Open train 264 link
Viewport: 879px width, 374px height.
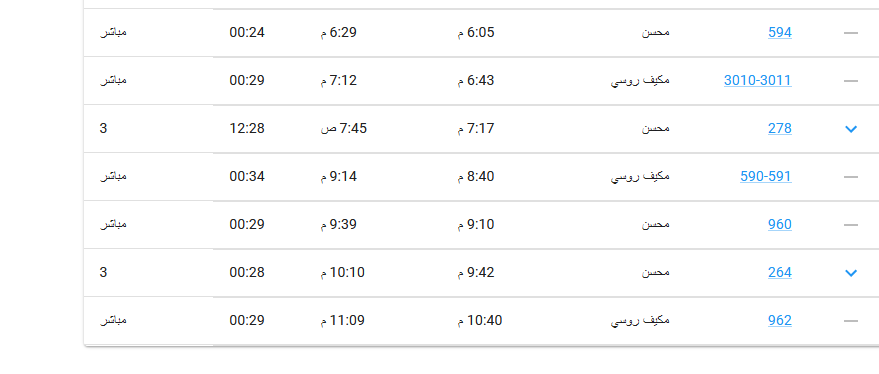pos(779,273)
